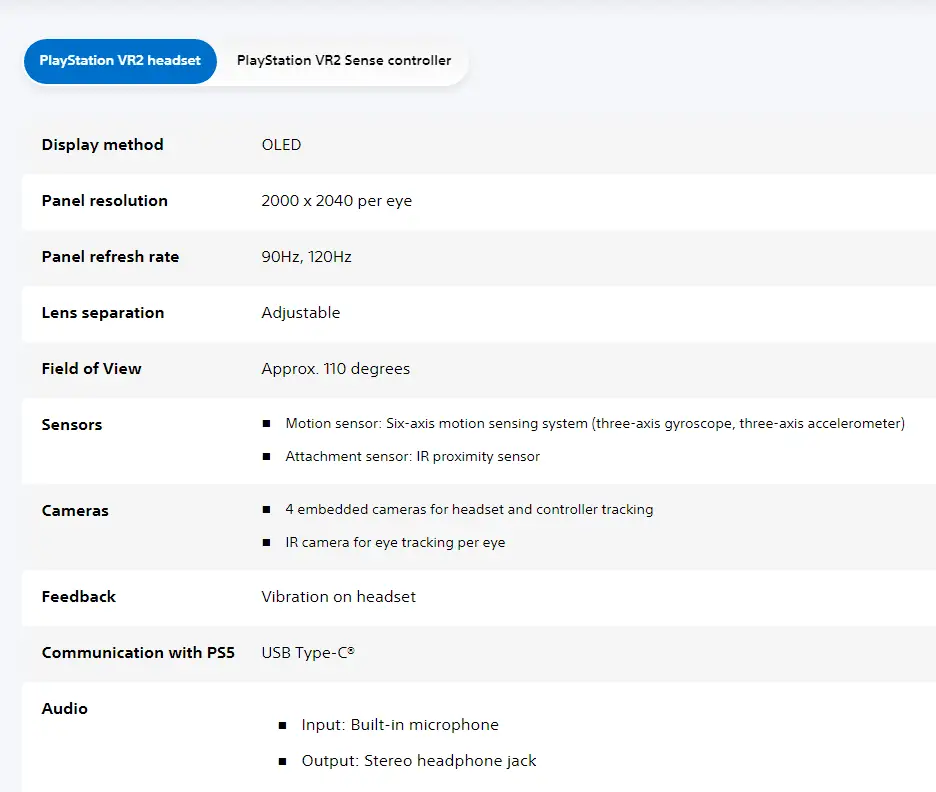This screenshot has height=792, width=936.
Task: Click the 4 embedded cameras bullet text
Action: [468, 510]
